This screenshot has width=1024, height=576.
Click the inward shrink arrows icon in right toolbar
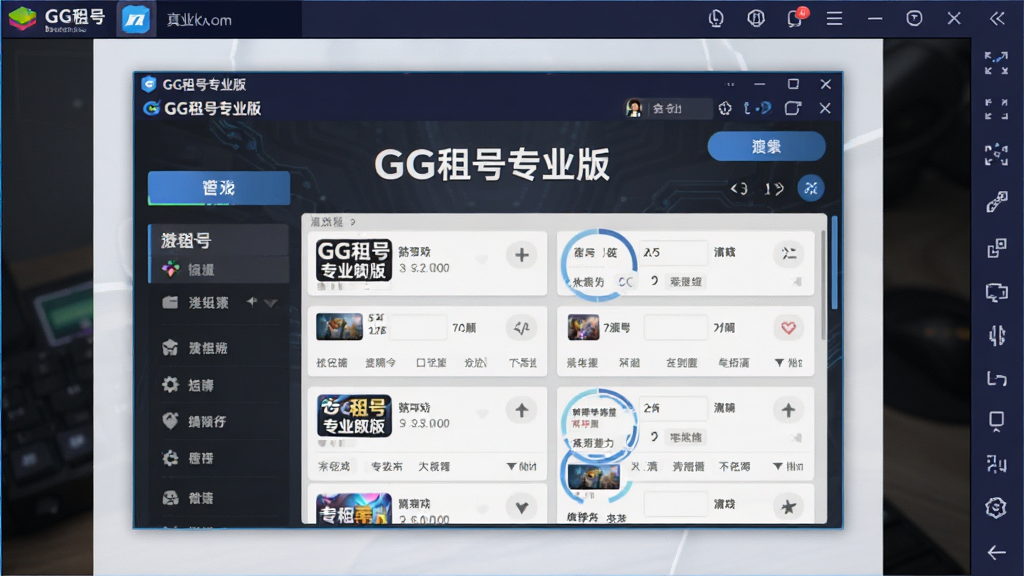coord(996,109)
